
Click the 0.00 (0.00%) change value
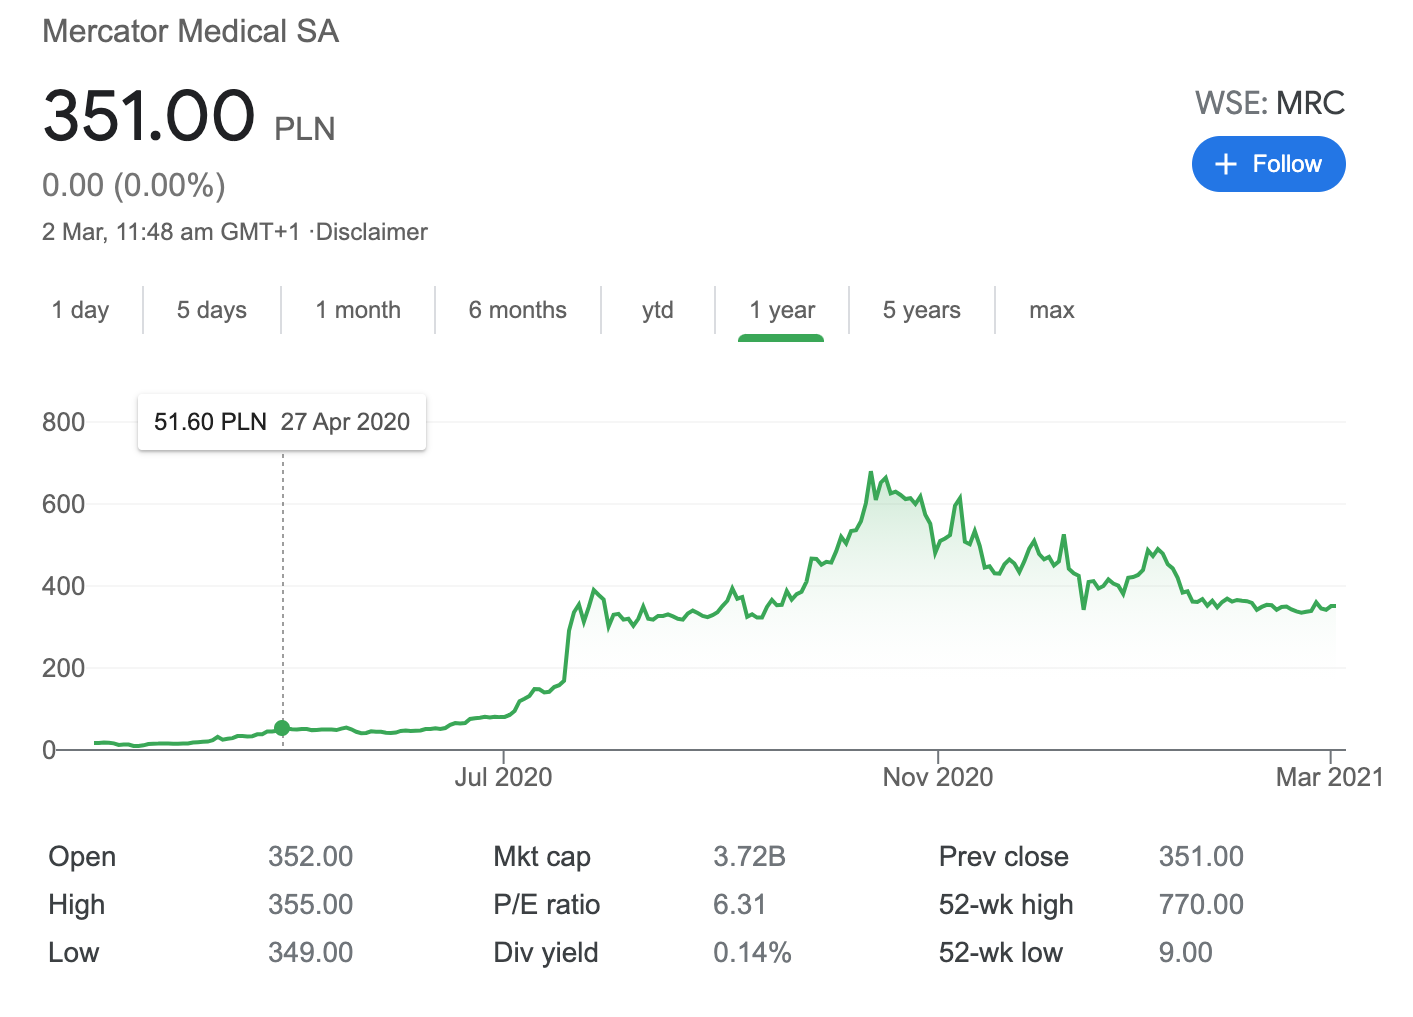(x=134, y=185)
